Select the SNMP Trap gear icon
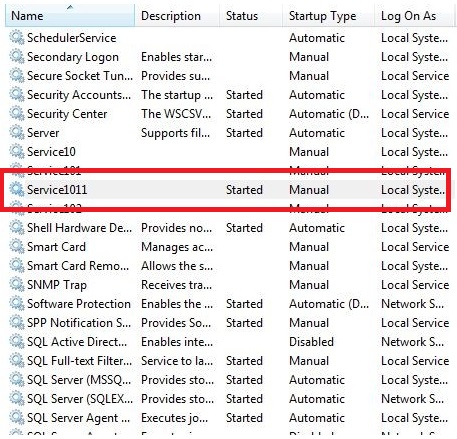The height and width of the screenshot is (439, 457). click(x=16, y=284)
